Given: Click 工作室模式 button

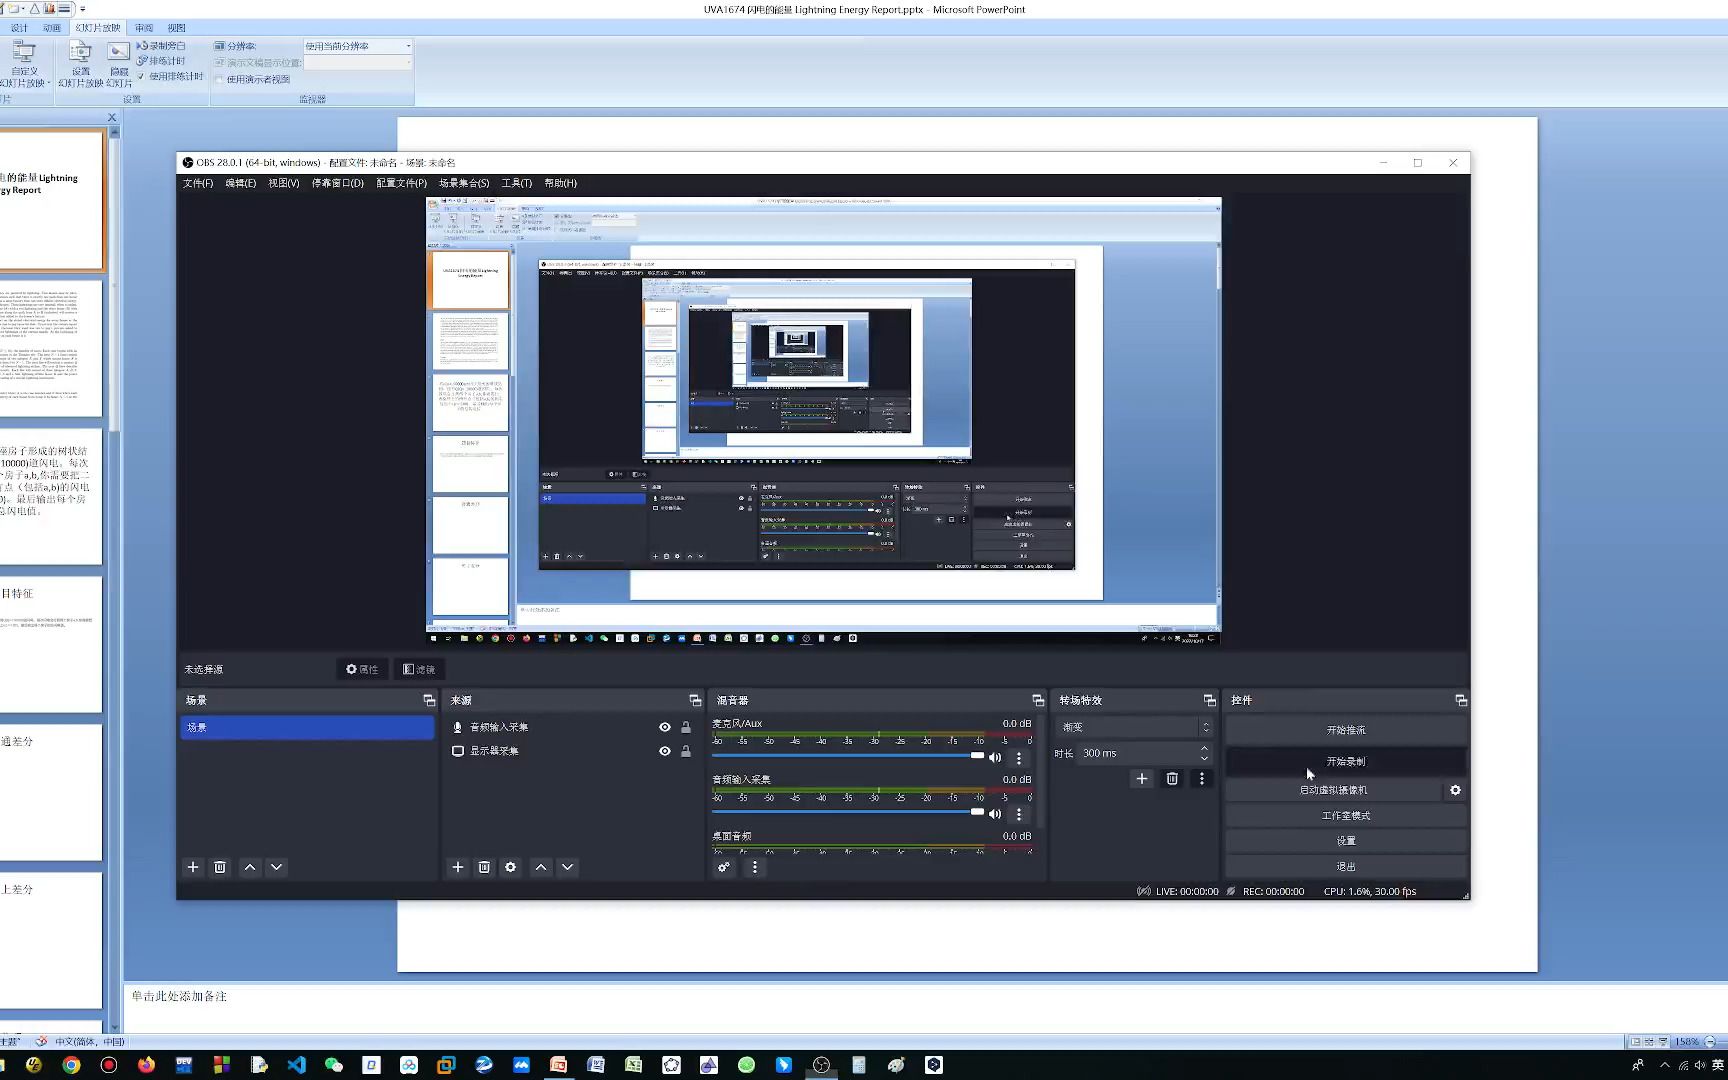Looking at the screenshot, I should (x=1346, y=816).
